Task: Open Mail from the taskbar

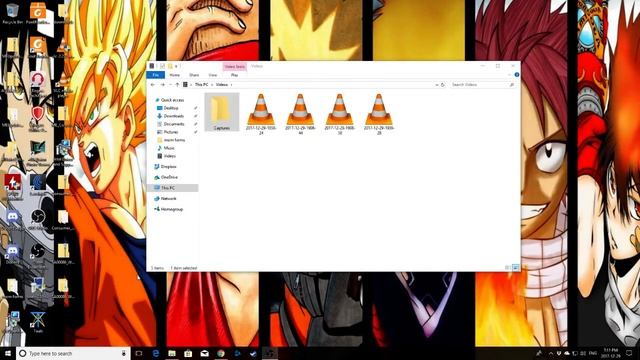Action: tap(204, 353)
